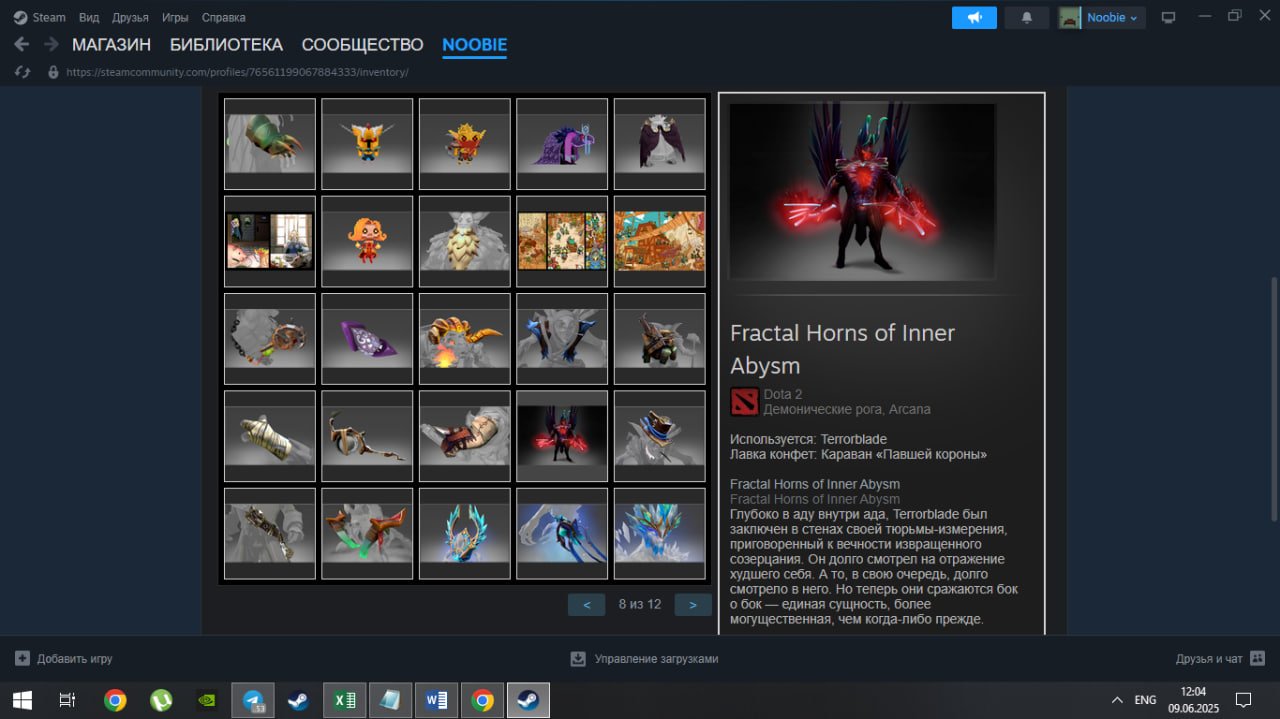
Task: Switch to Word on the taskbar
Action: pos(437,700)
